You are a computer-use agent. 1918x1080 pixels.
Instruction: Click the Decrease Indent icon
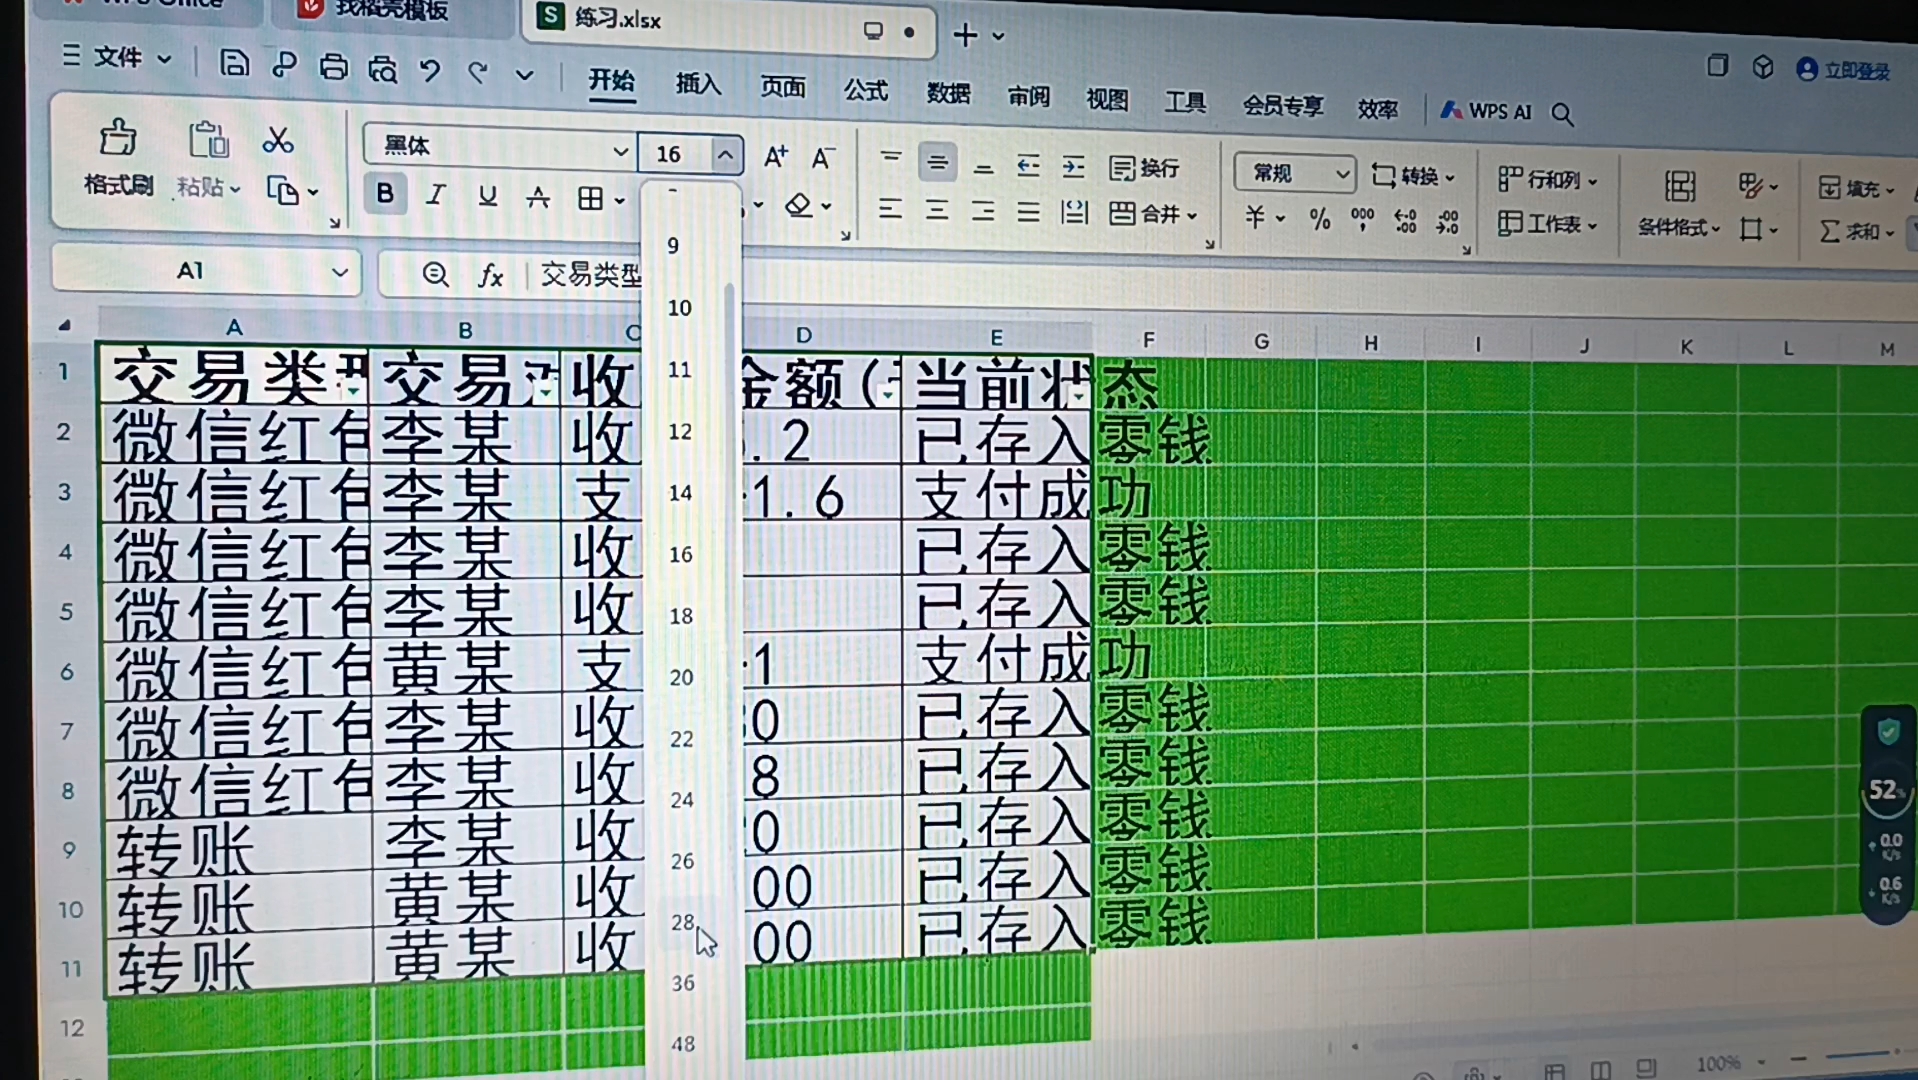pos(1028,166)
